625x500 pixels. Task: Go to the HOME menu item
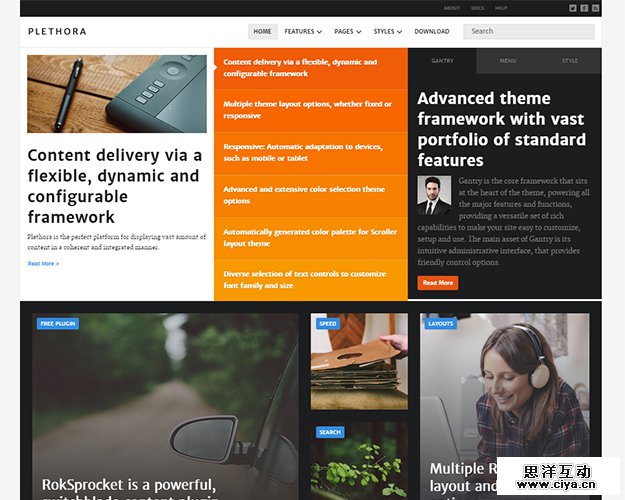tap(263, 31)
